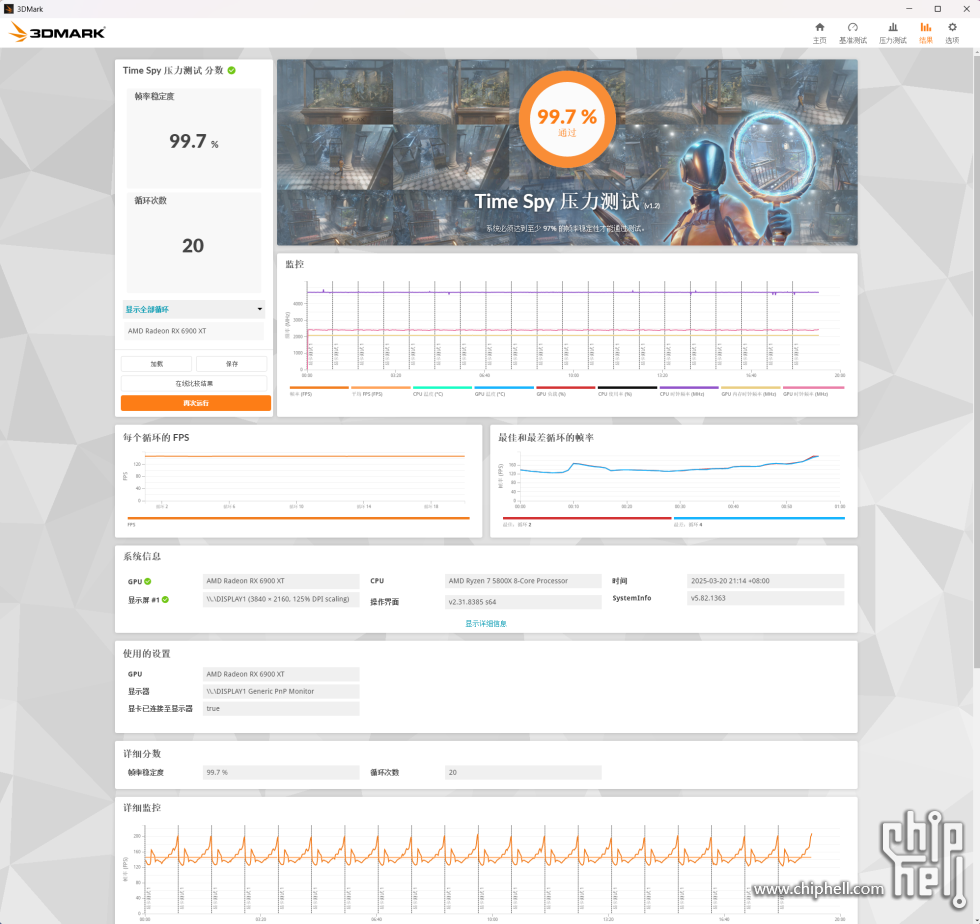The width and height of the screenshot is (980, 924).
Task: Switch to the 结果 results section
Action: pyautogui.click(x=926, y=33)
